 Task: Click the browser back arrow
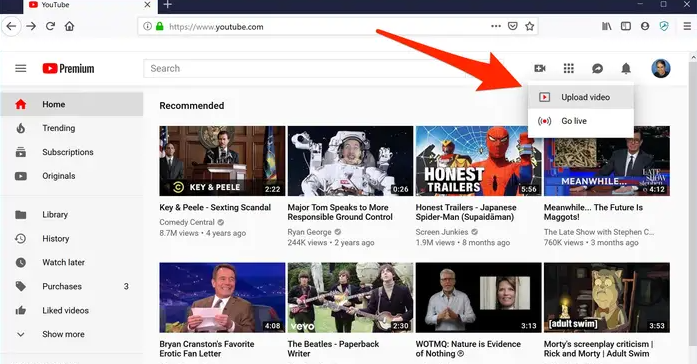[x=11, y=26]
